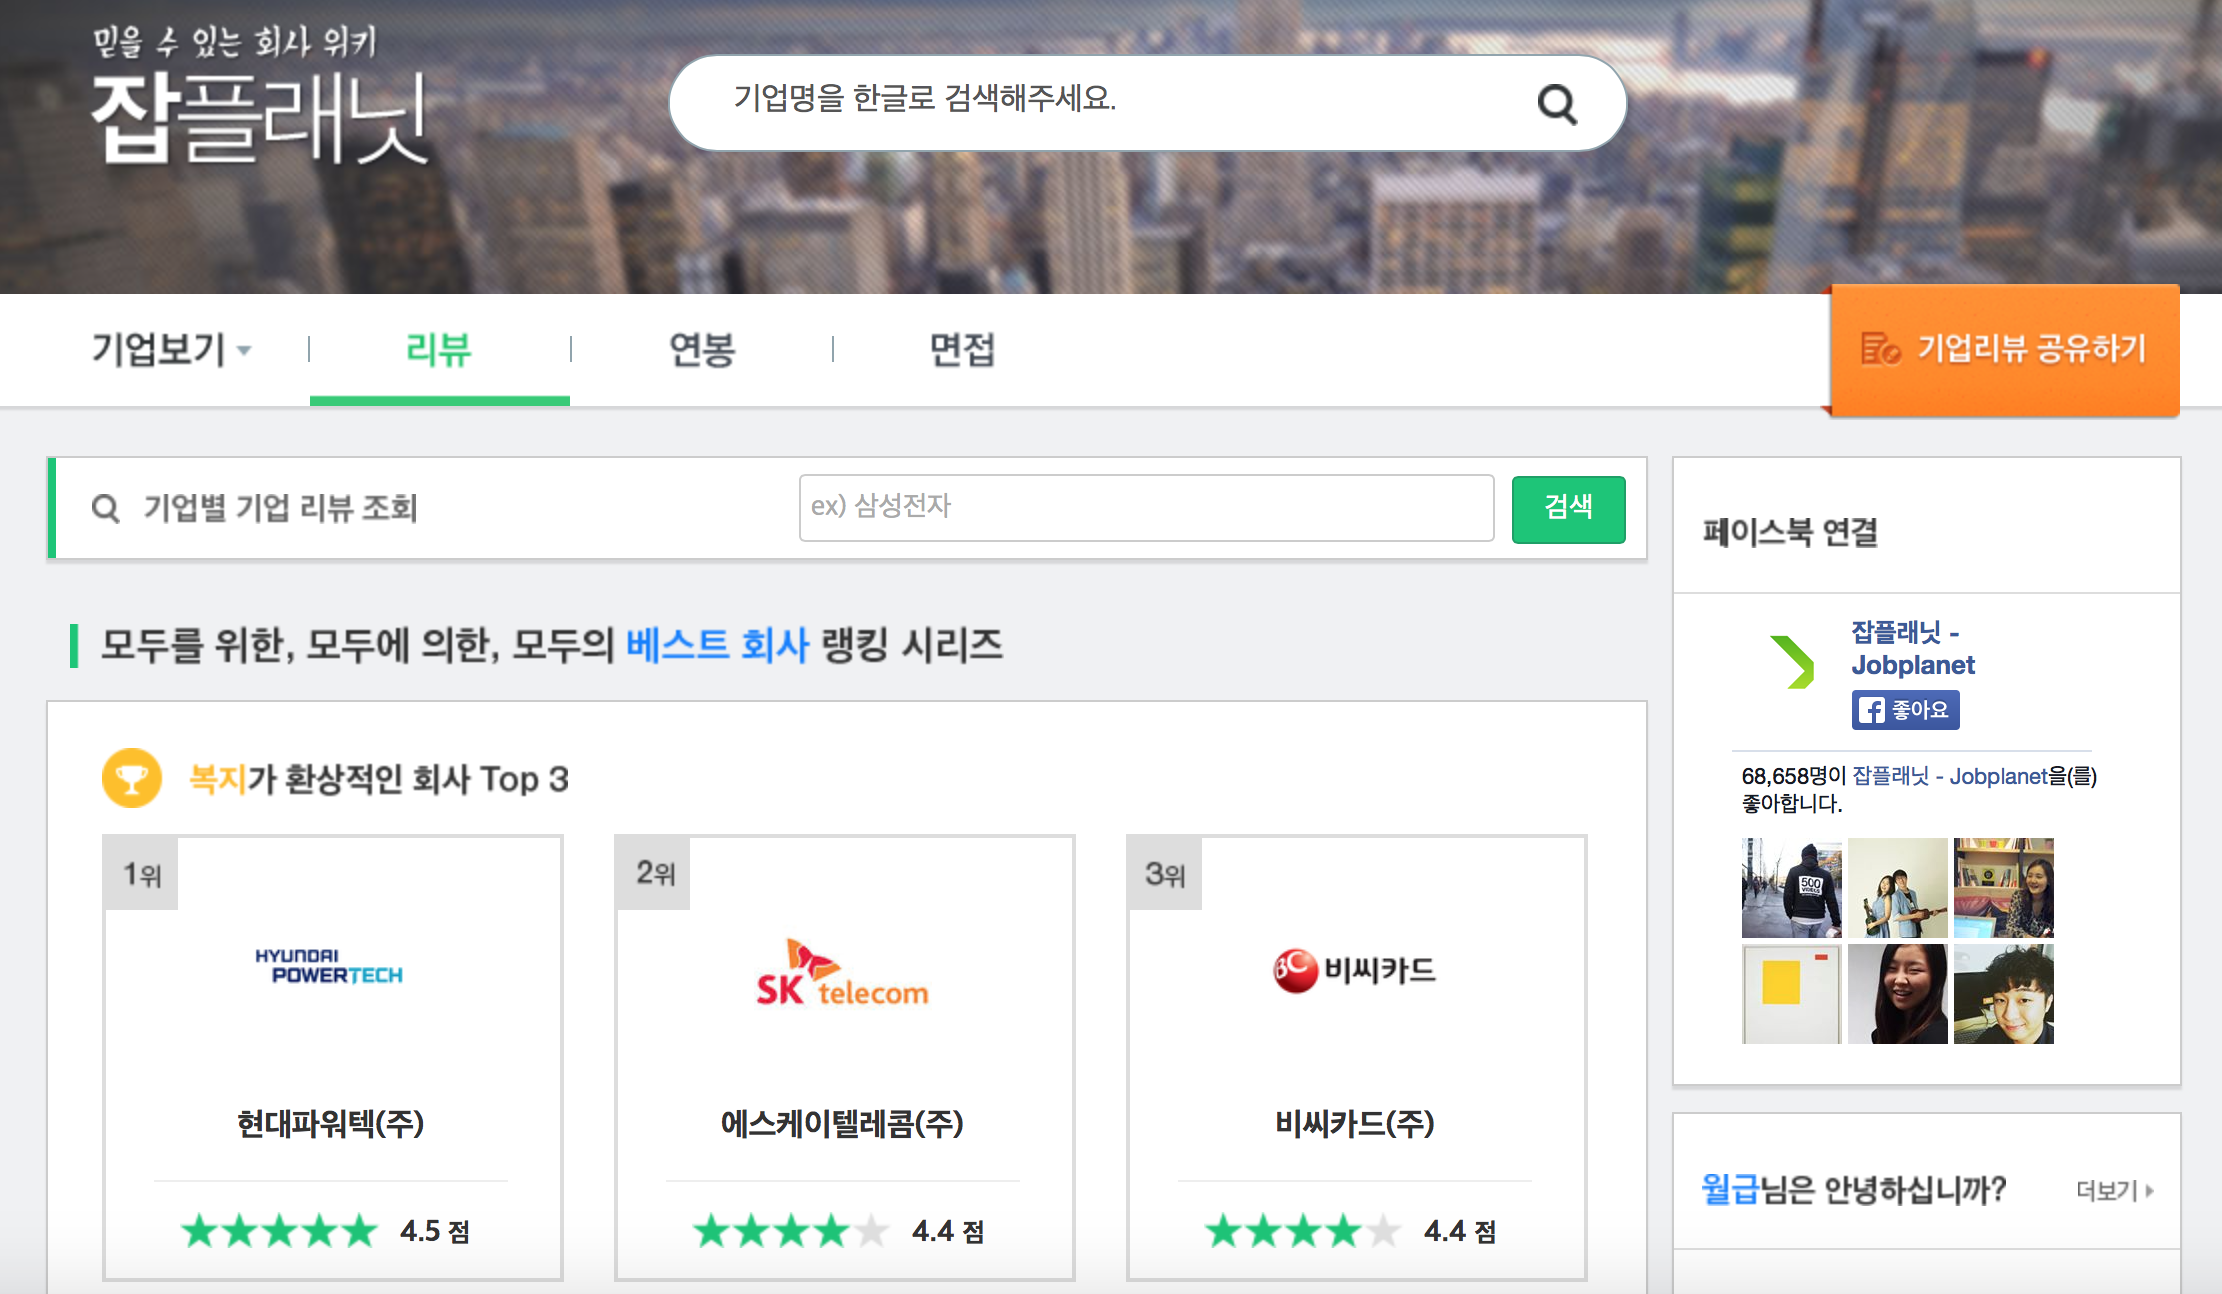The image size is (2222, 1294).
Task: Click the orange 기업리뷰 공유하기 button
Action: click(2004, 349)
